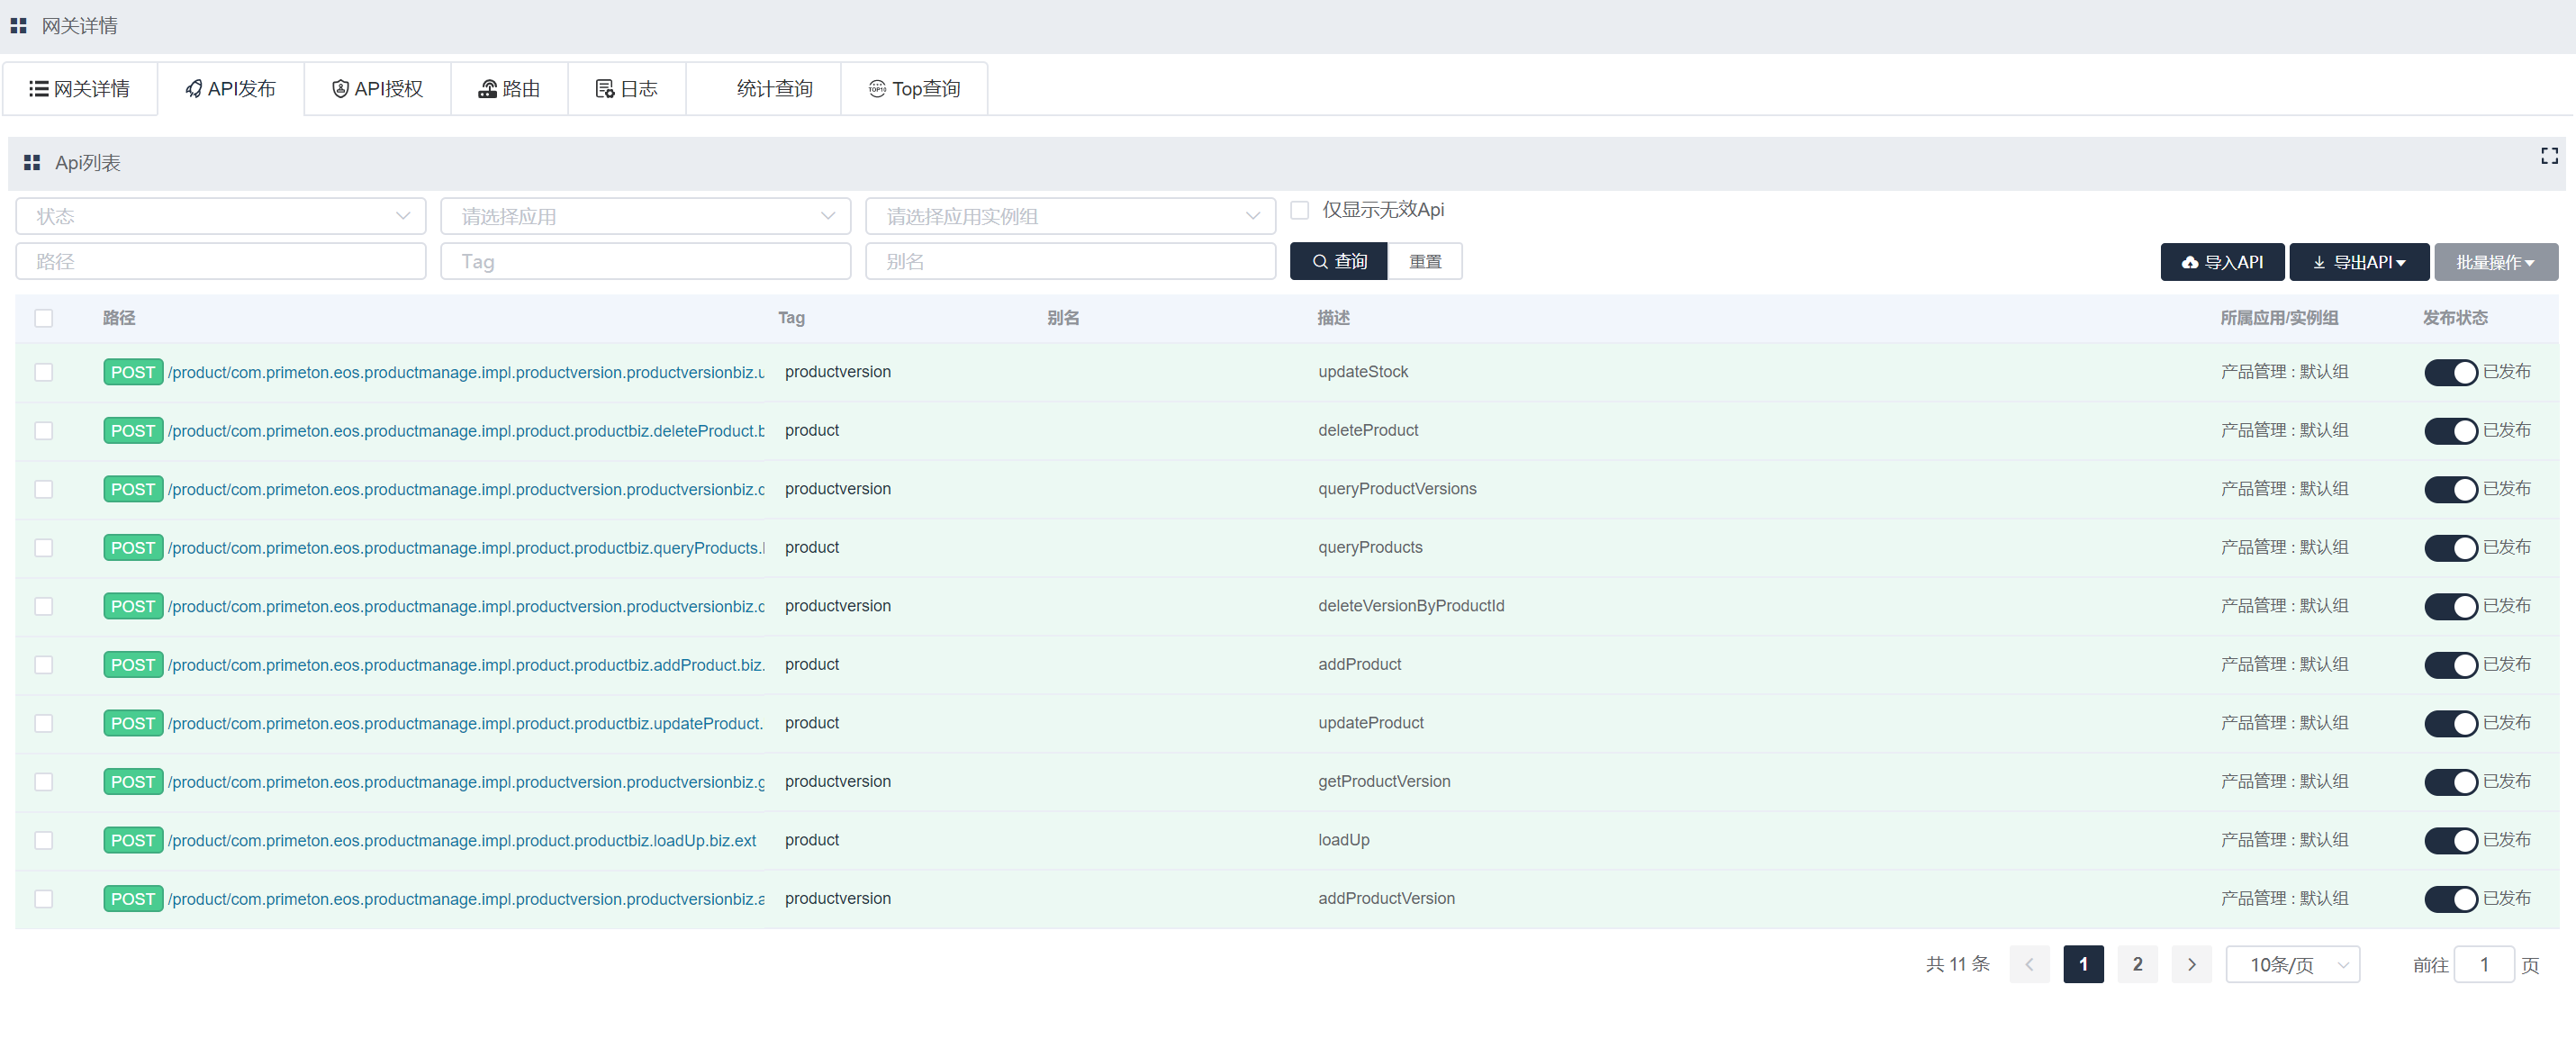This screenshot has width=2576, height=1039.
Task: Click previous page arrow in pagination
Action: tap(2029, 964)
